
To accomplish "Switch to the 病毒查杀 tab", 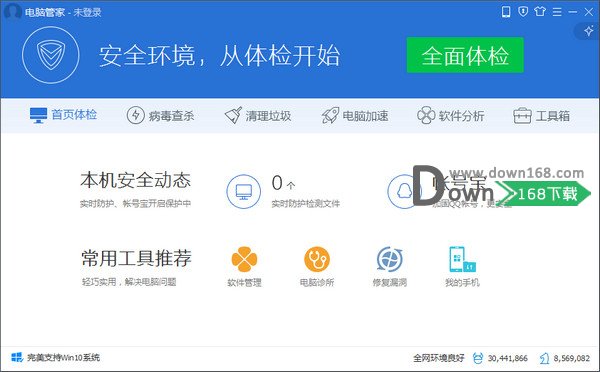I will 160,115.
